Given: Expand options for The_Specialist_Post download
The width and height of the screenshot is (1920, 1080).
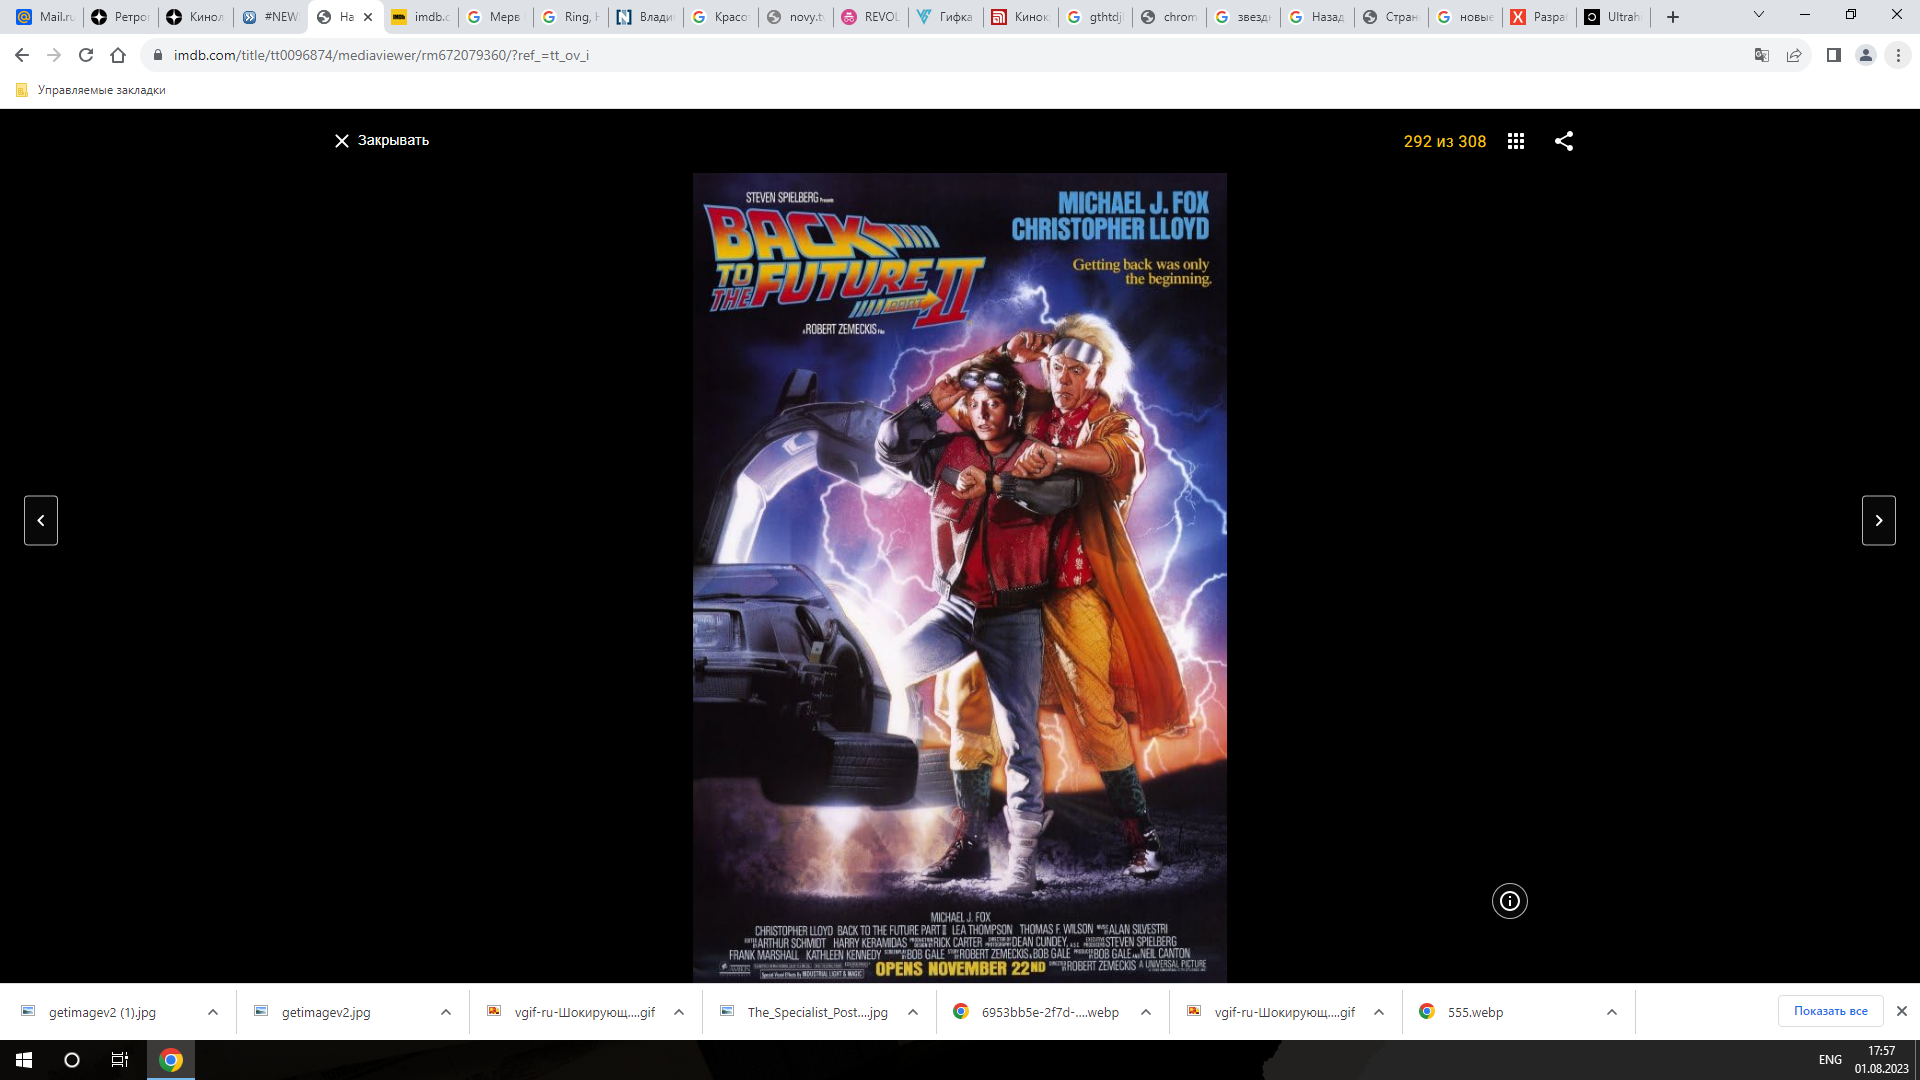Looking at the screenshot, I should tap(913, 1012).
